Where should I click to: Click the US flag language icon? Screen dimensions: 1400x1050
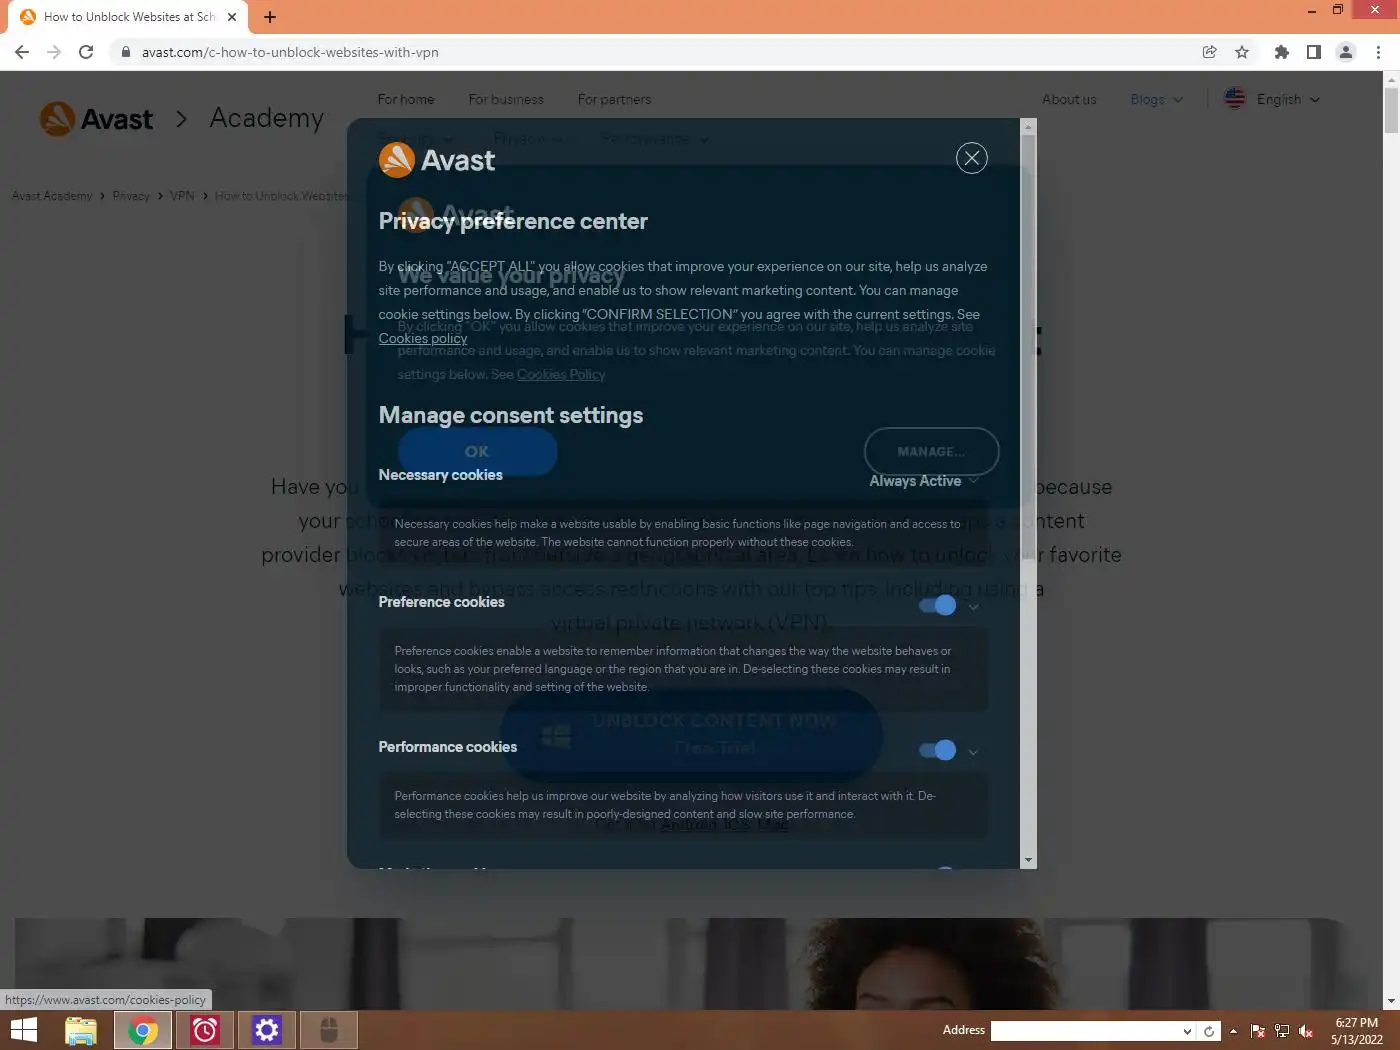pyautogui.click(x=1235, y=98)
